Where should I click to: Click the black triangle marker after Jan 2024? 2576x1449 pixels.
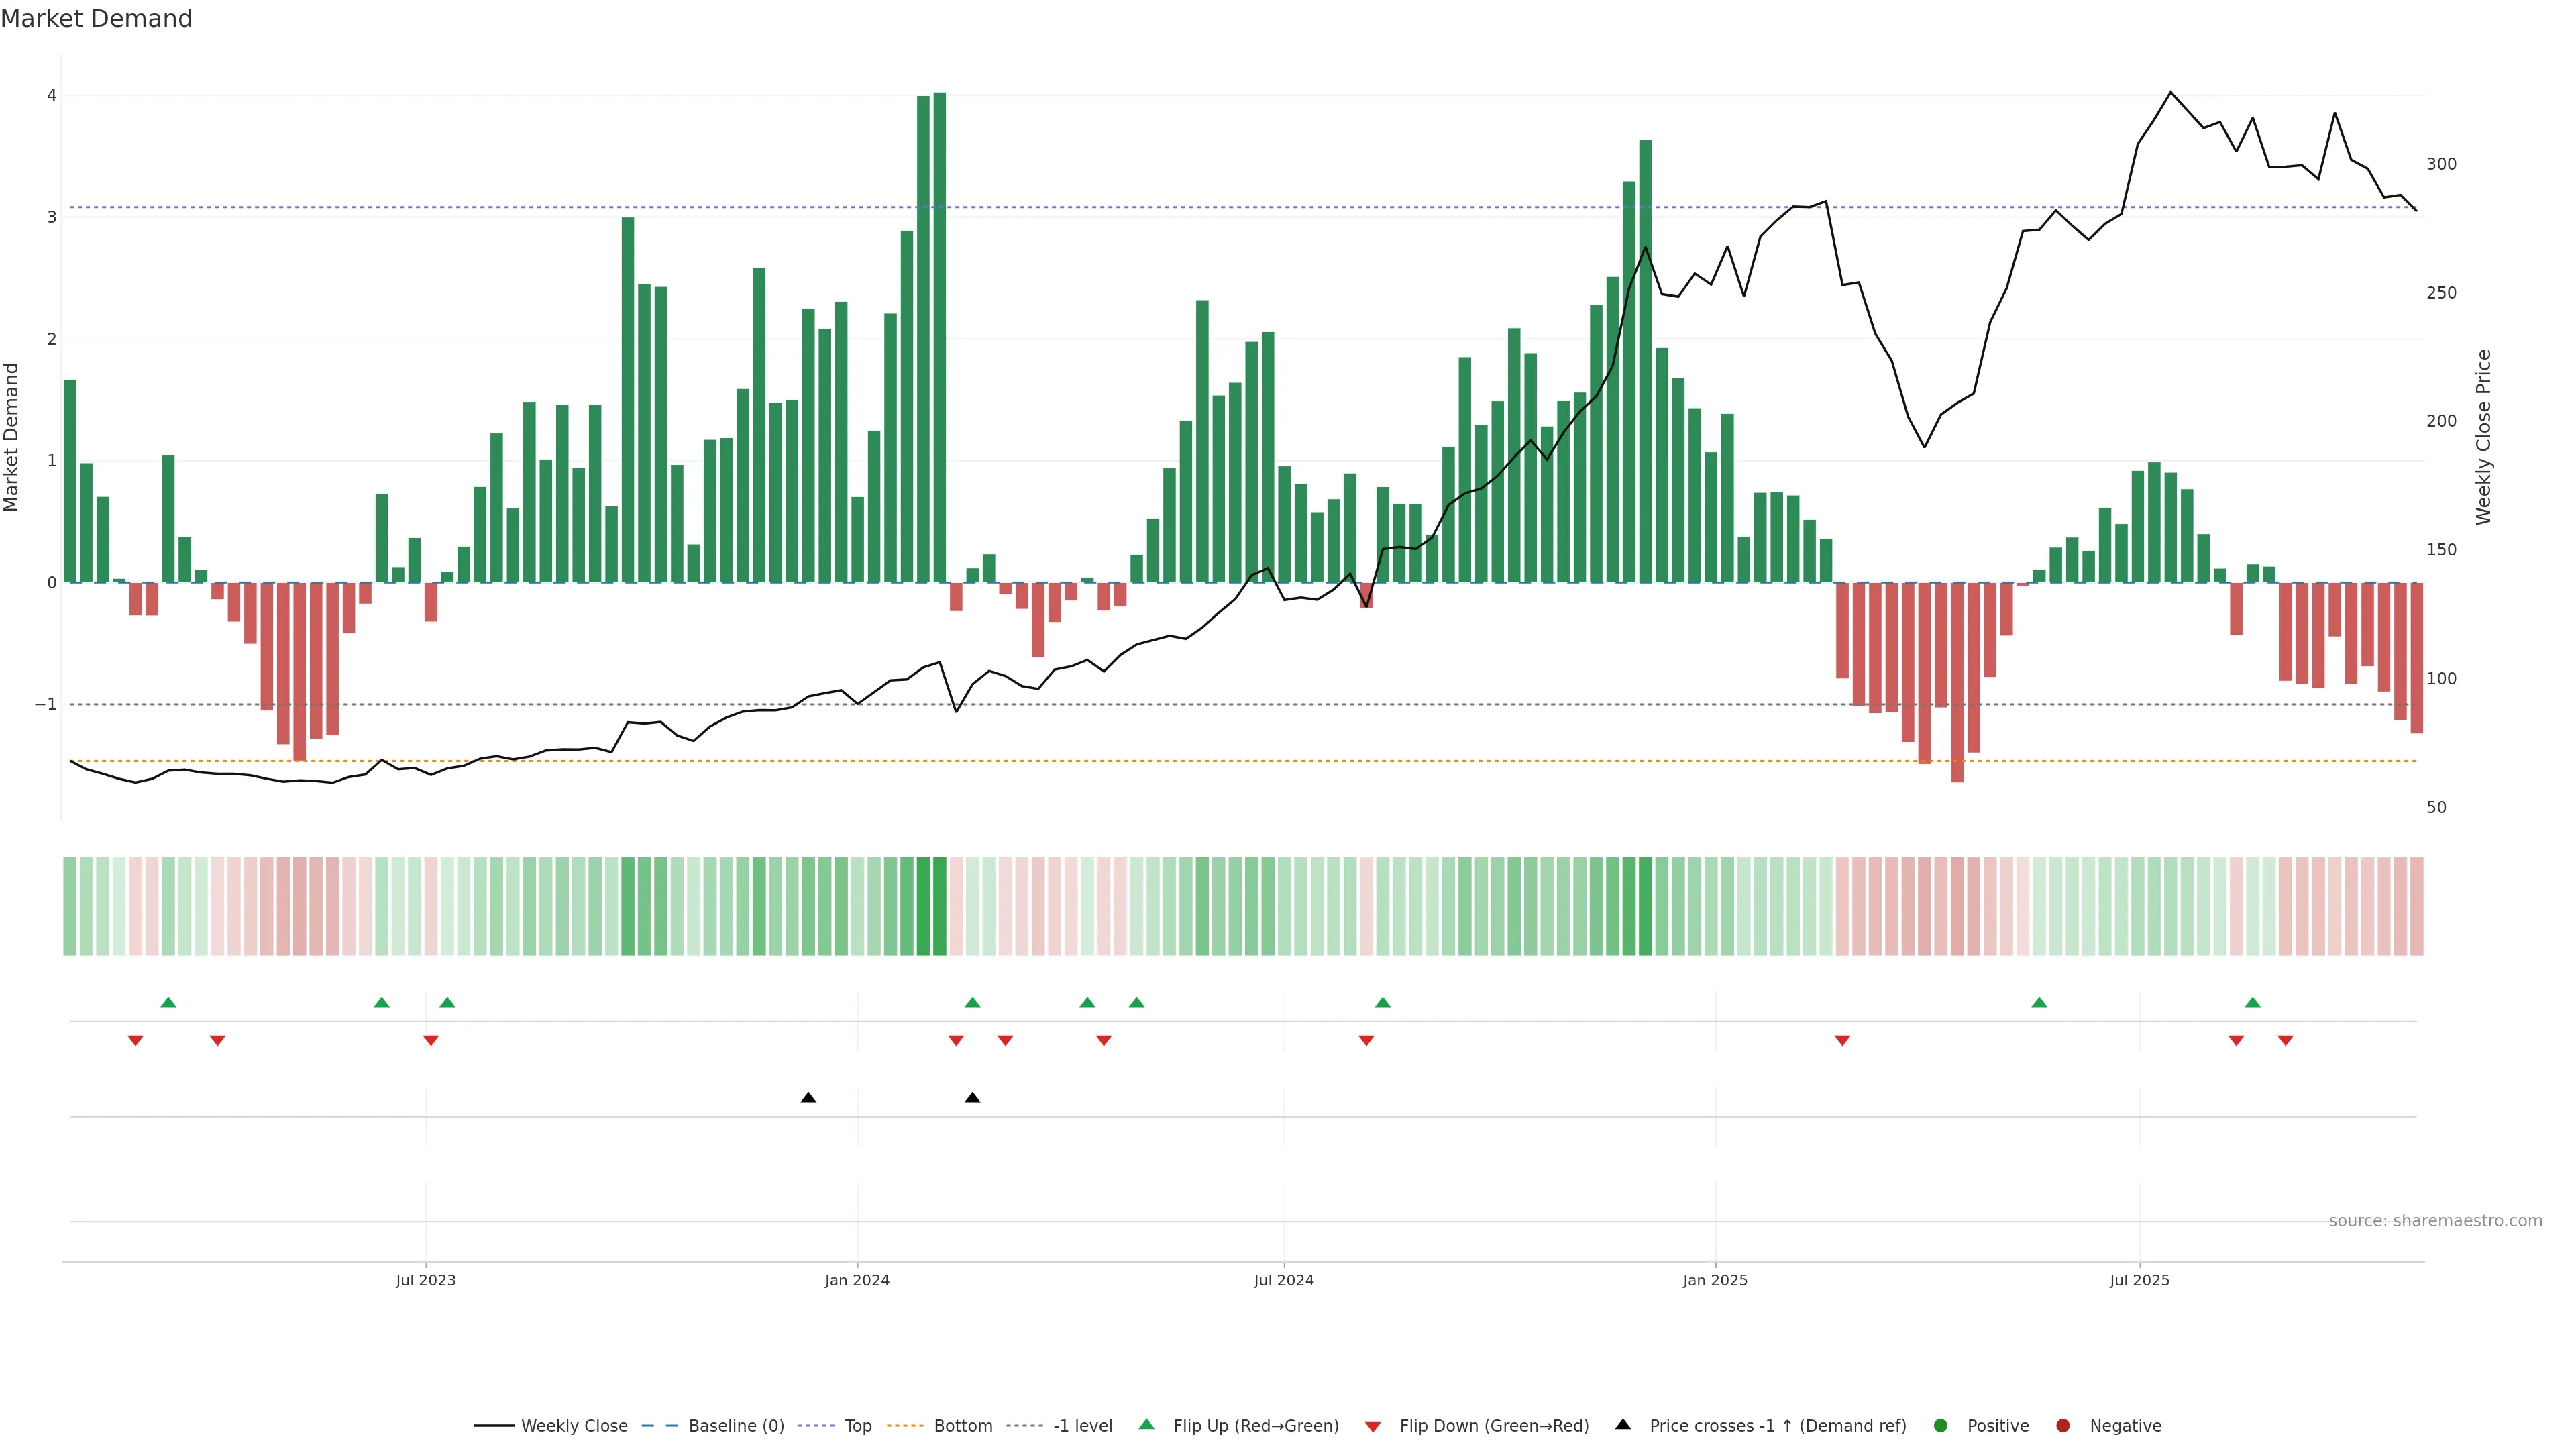(x=972, y=1098)
